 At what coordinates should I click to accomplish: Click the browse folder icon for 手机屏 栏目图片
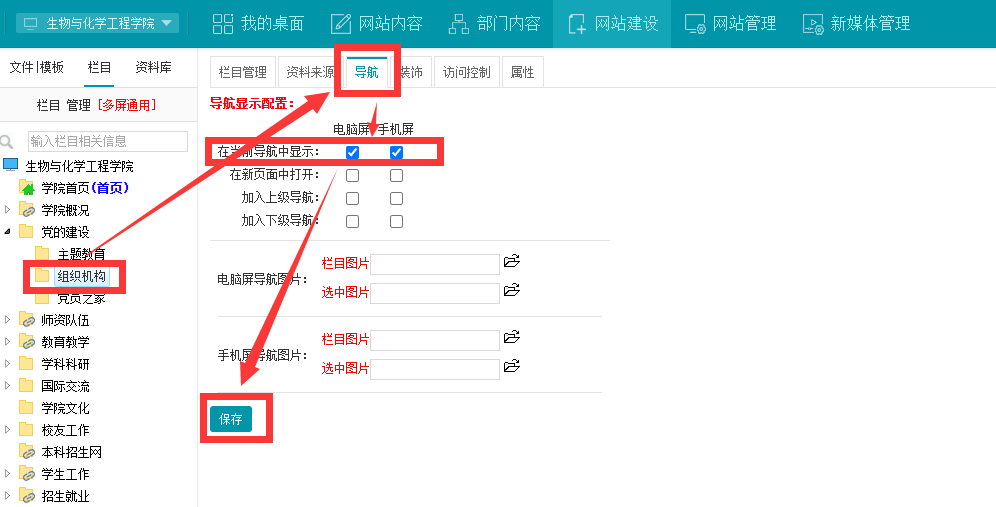tap(512, 338)
